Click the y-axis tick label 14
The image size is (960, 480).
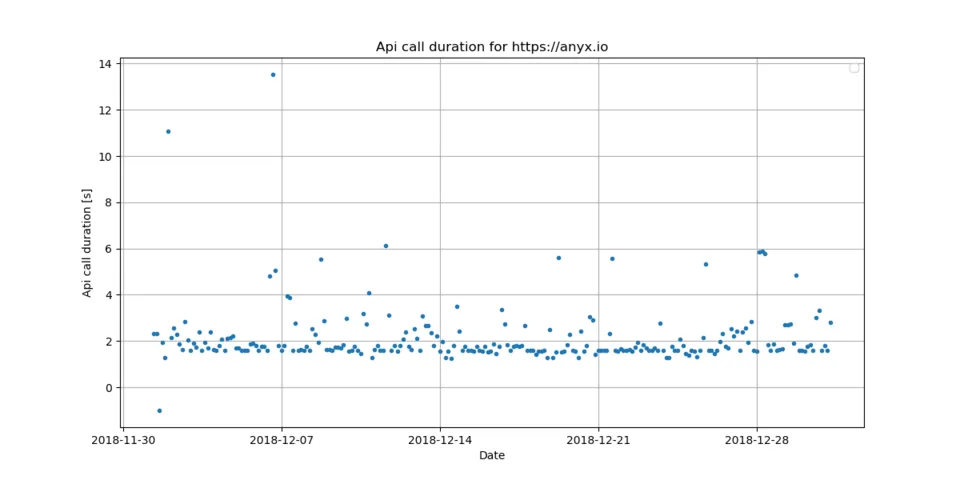coord(105,64)
